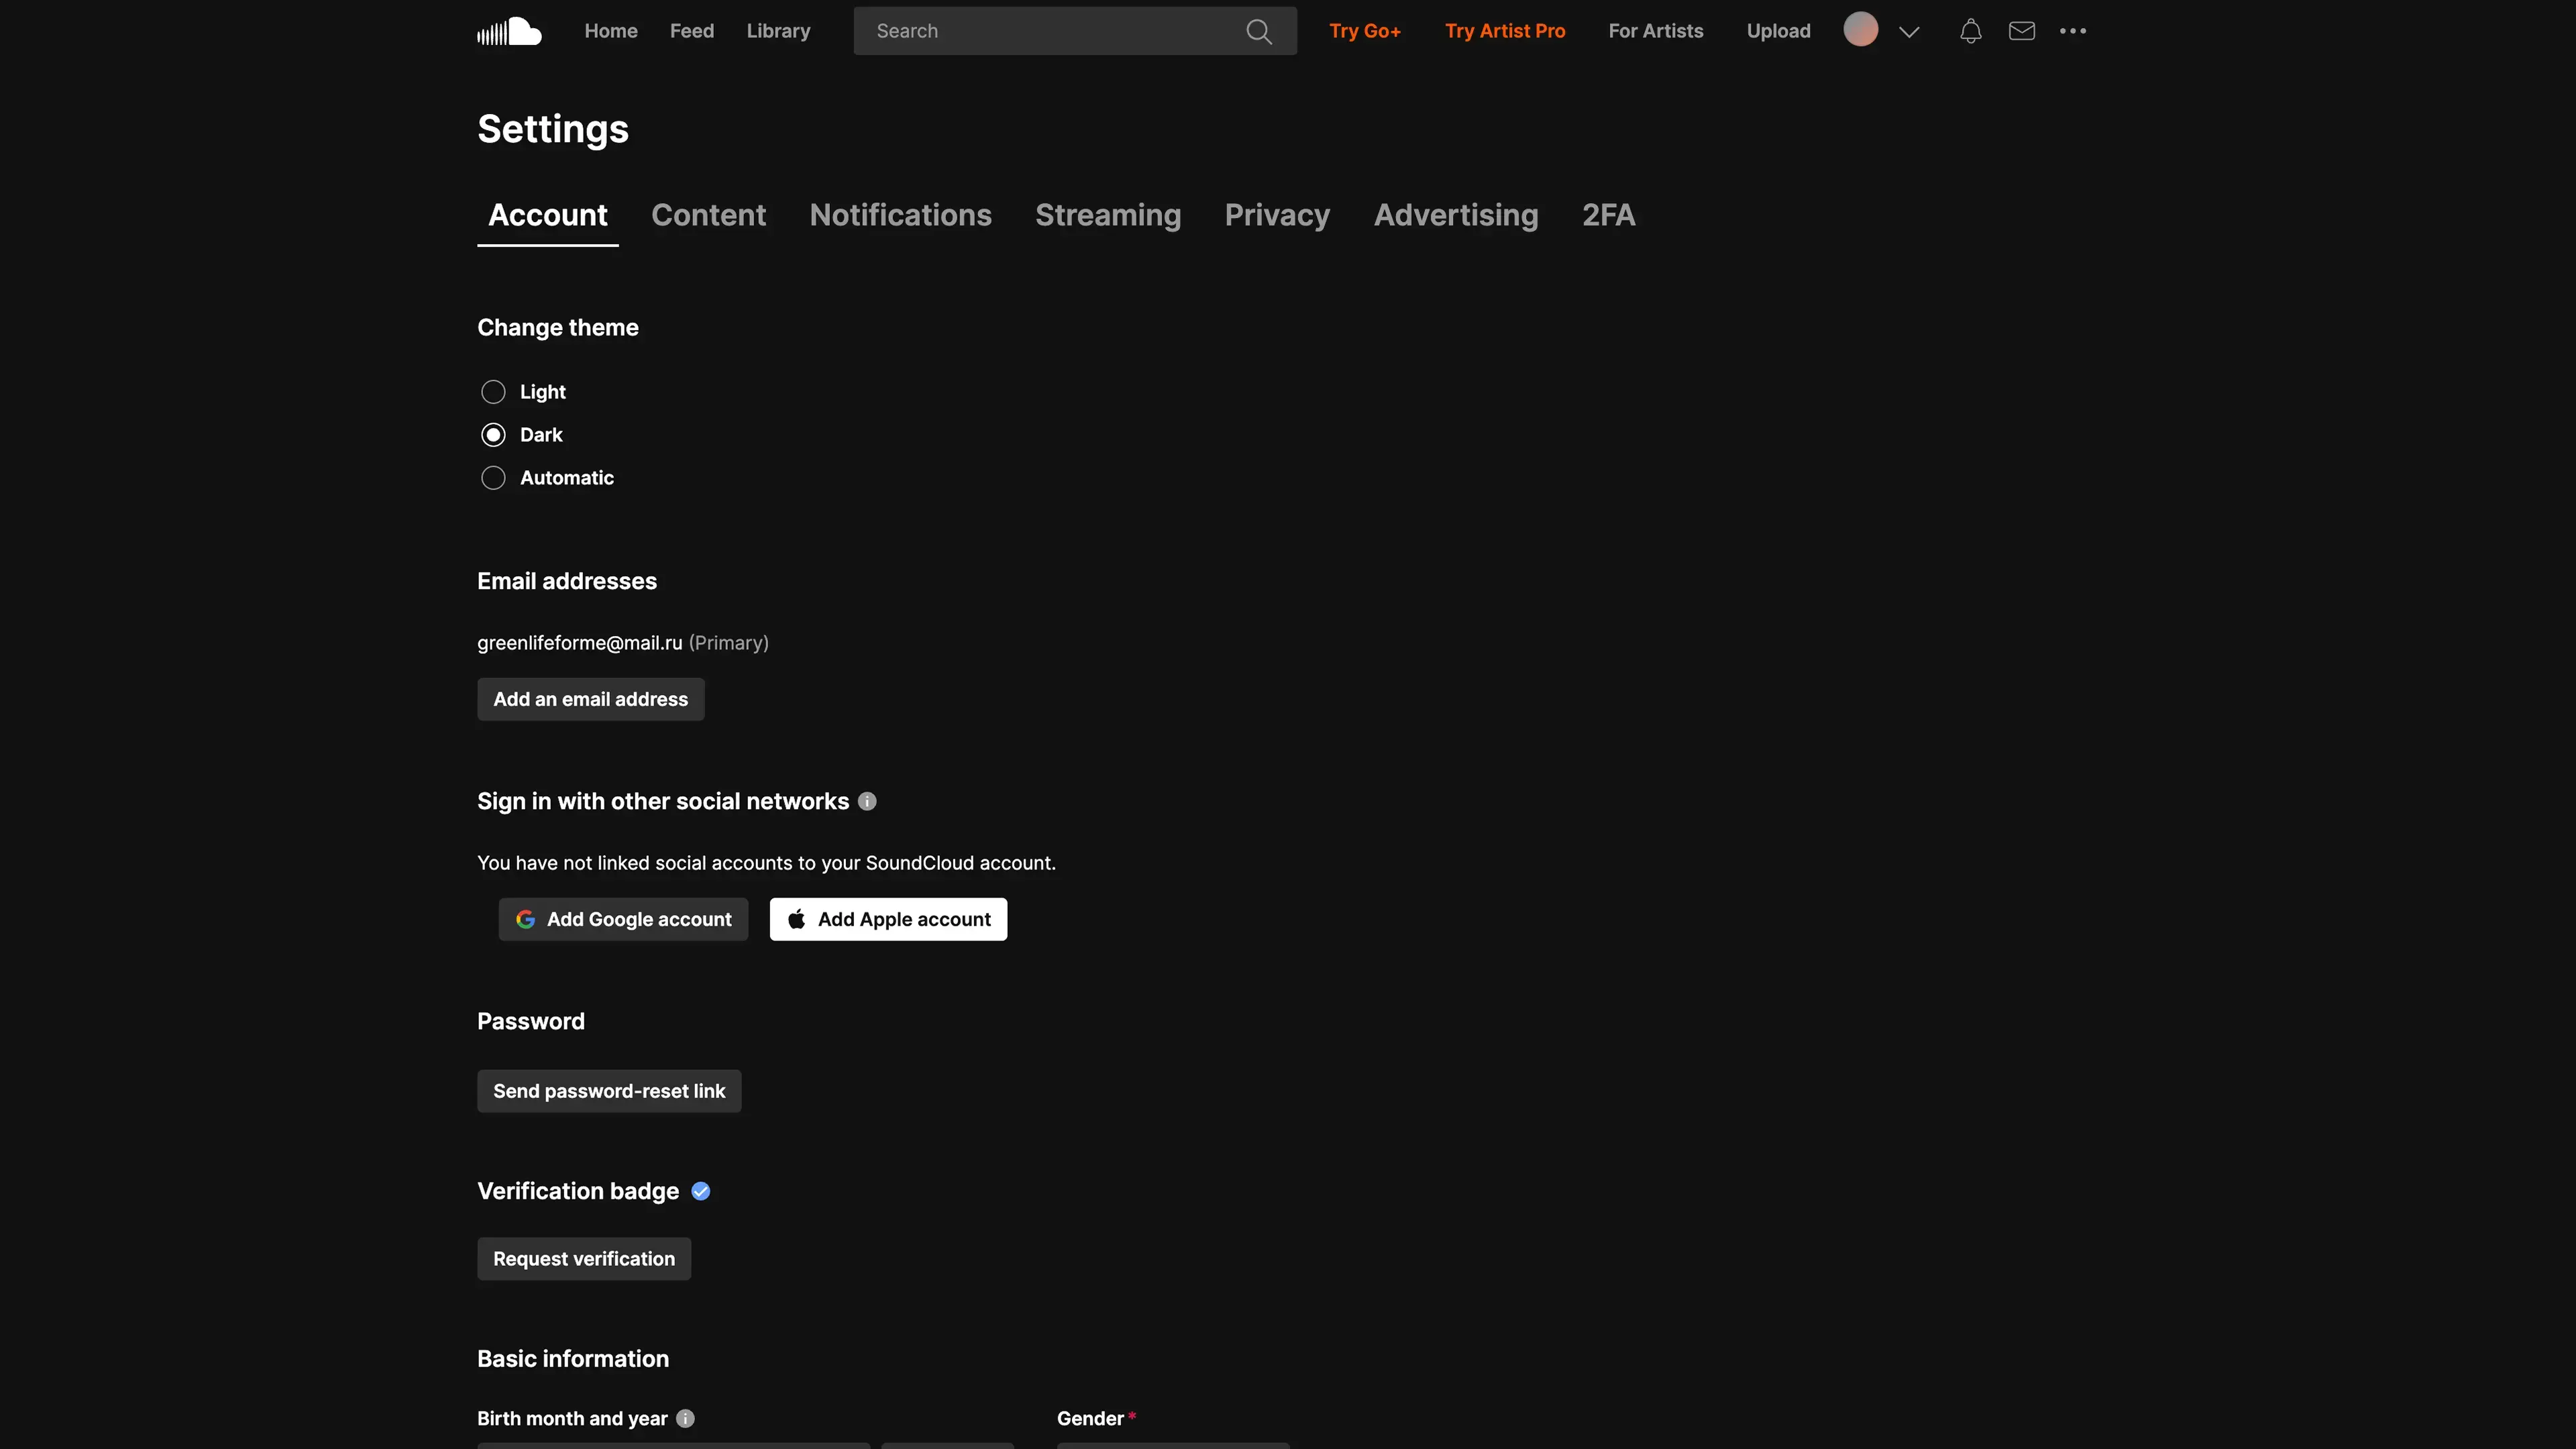This screenshot has height=1449, width=2576.
Task: Click the search magnifier icon
Action: coord(1258,31)
